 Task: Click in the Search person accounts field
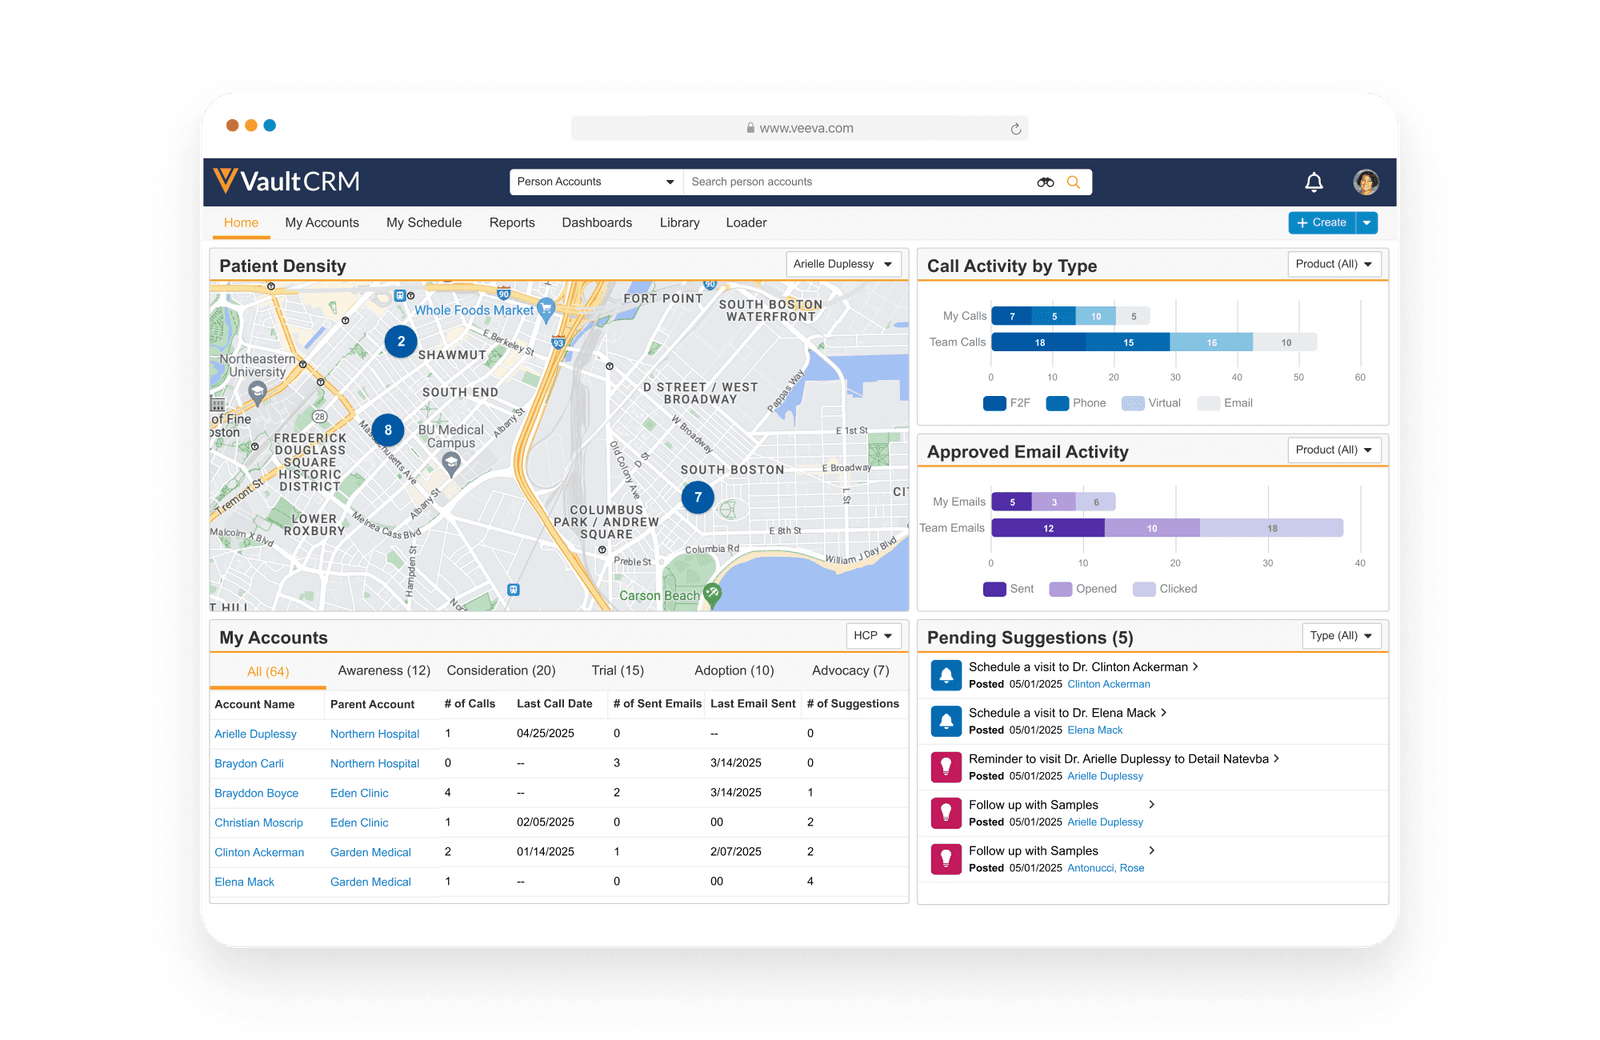[x=860, y=182]
